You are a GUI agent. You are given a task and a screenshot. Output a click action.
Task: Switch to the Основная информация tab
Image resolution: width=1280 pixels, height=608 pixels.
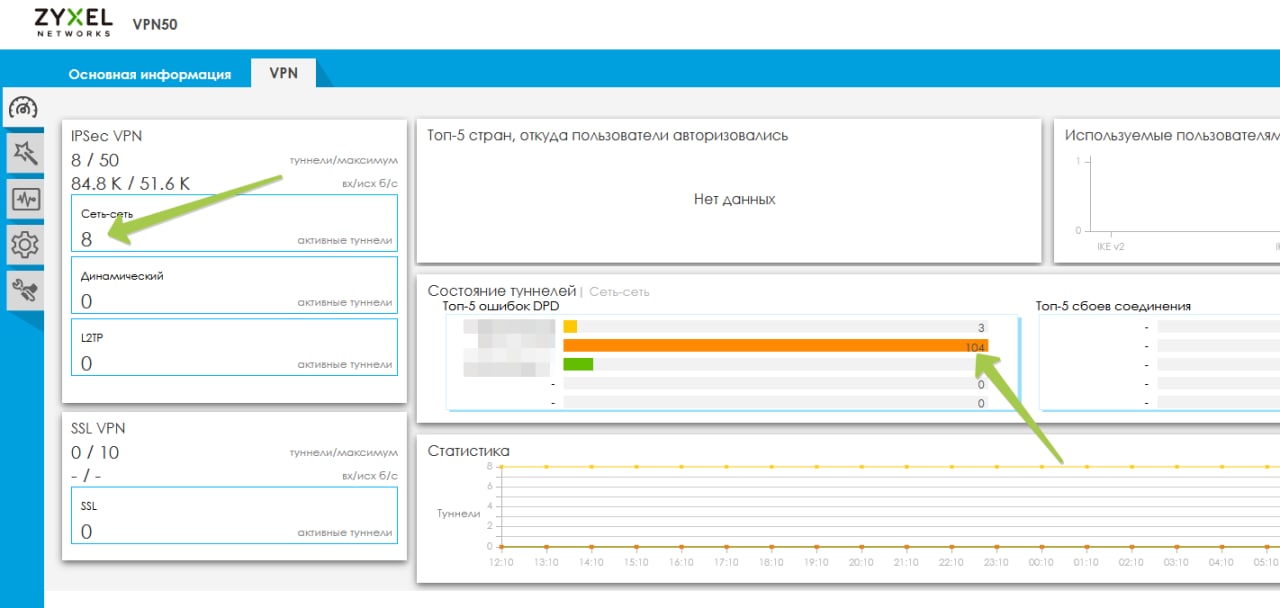click(x=150, y=74)
